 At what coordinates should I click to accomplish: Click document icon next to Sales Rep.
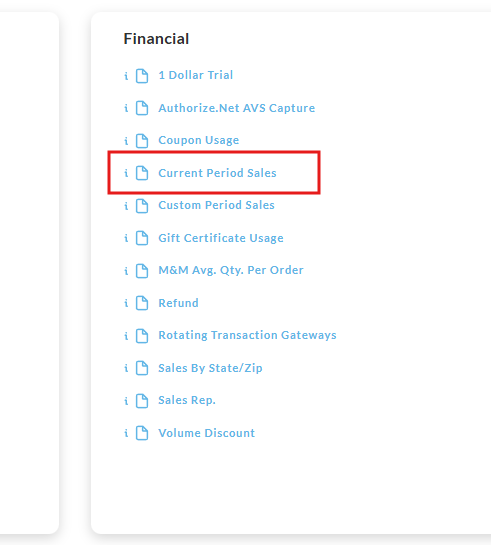142,401
